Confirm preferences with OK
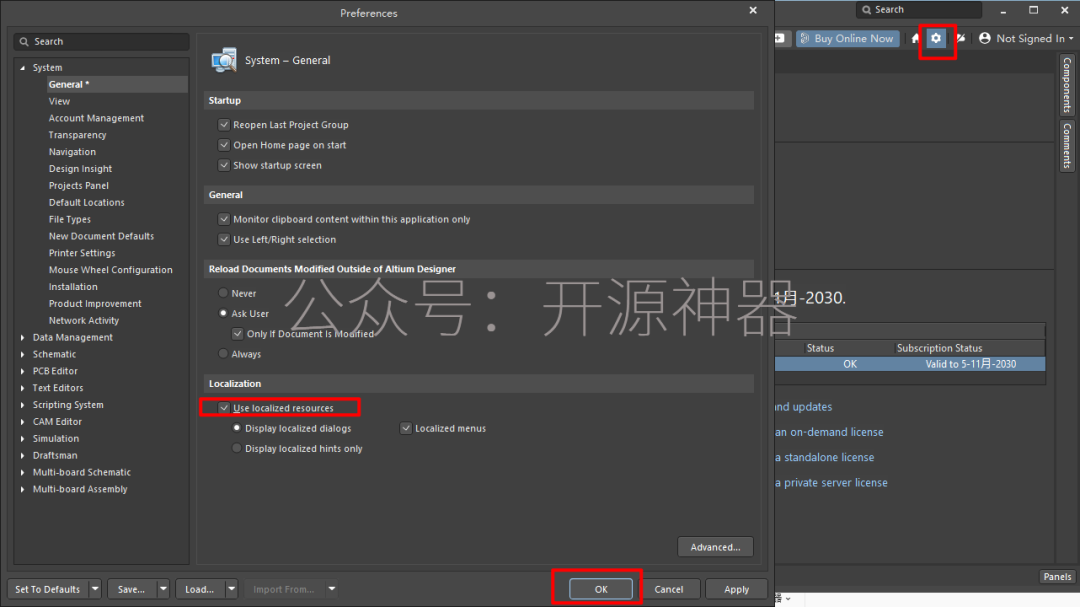The width and height of the screenshot is (1080, 607). [x=601, y=589]
